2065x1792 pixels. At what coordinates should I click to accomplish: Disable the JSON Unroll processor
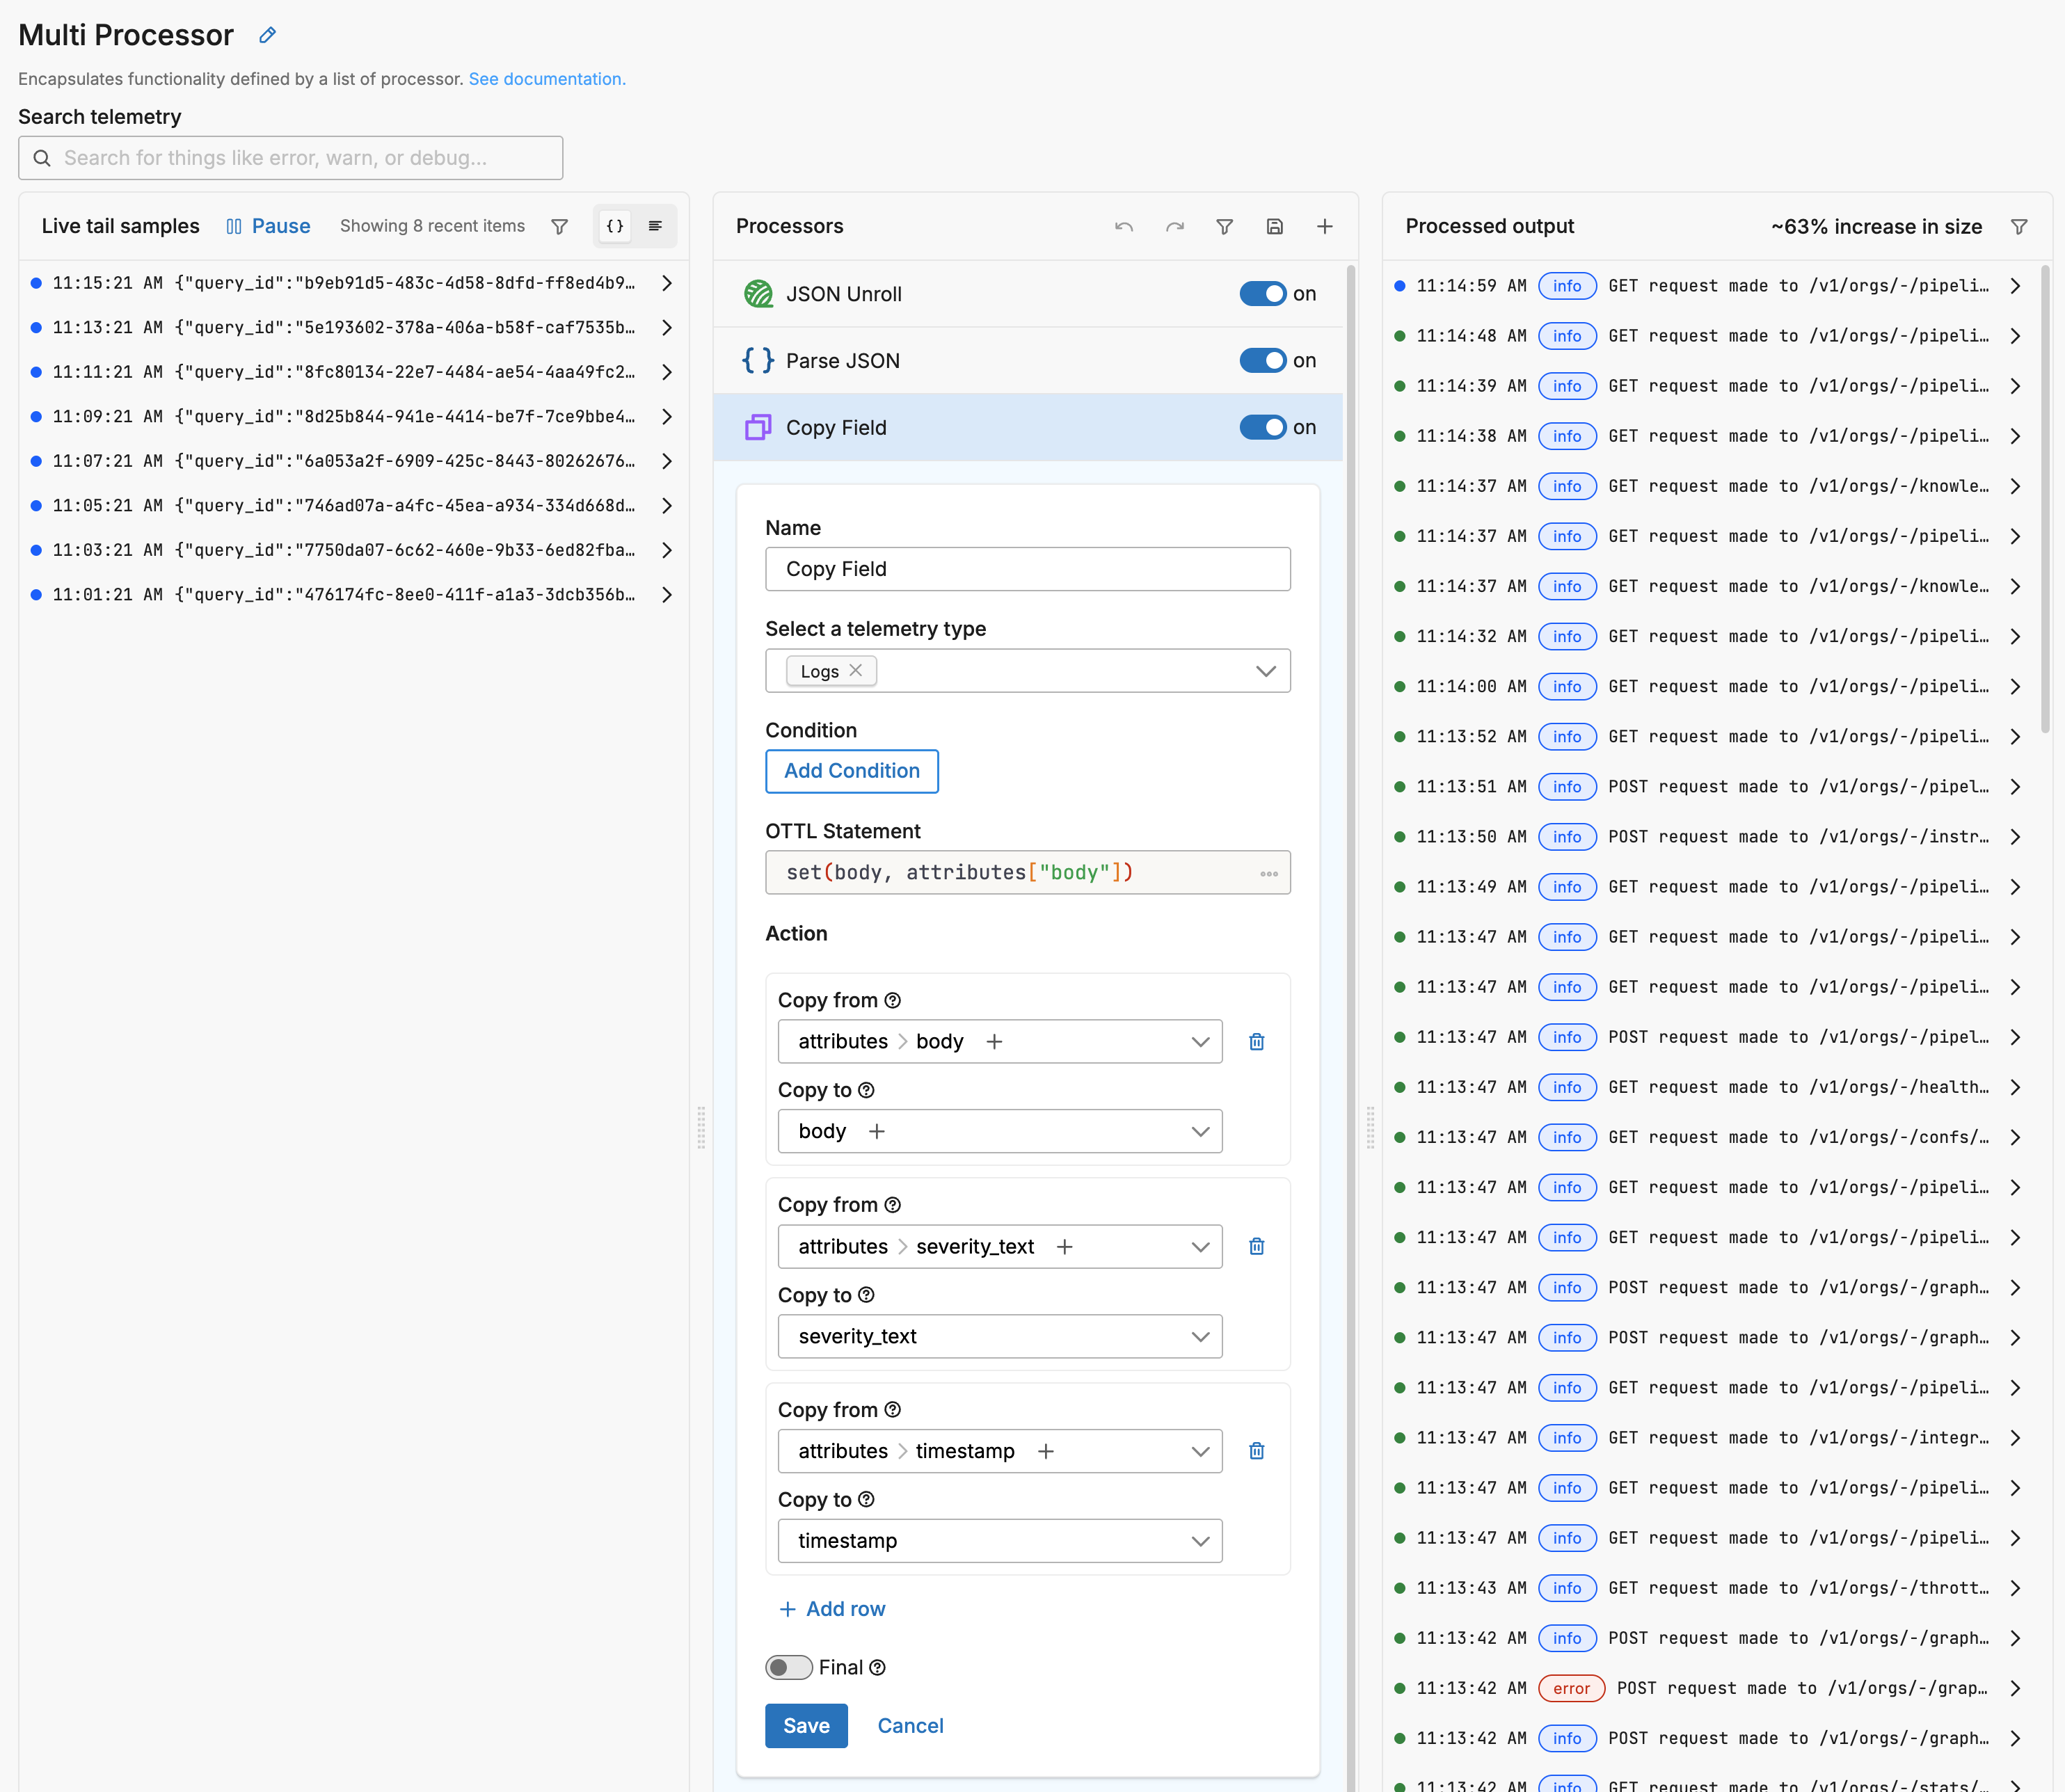(1262, 293)
